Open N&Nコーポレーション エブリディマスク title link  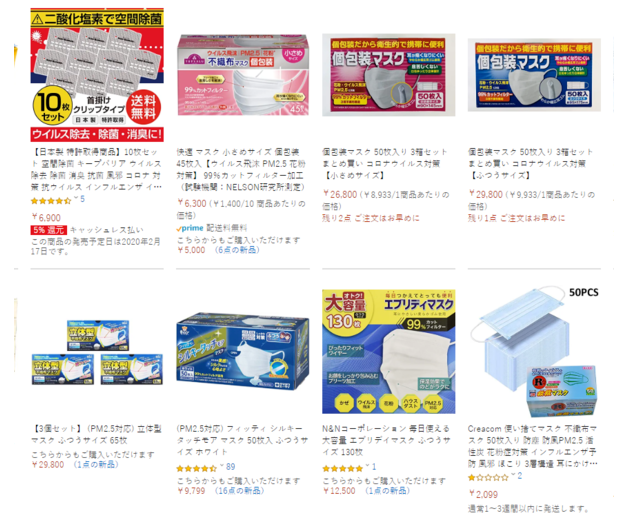(386, 440)
